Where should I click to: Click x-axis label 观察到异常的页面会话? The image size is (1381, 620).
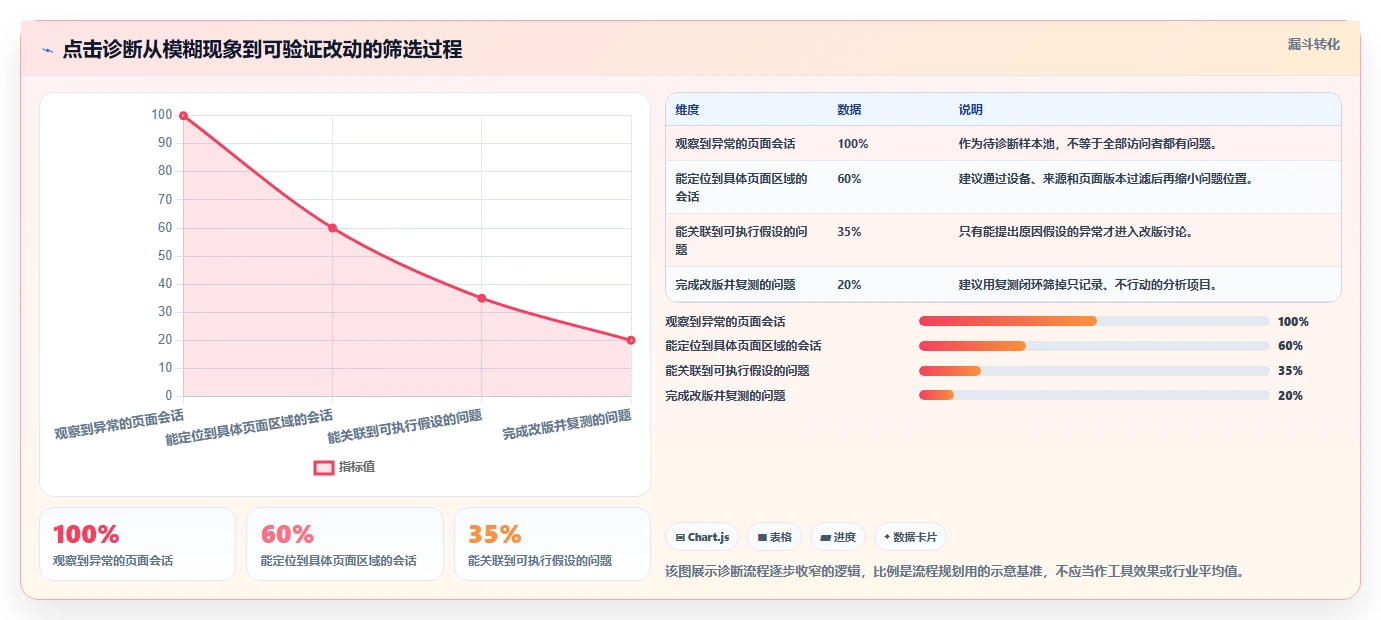point(119,425)
